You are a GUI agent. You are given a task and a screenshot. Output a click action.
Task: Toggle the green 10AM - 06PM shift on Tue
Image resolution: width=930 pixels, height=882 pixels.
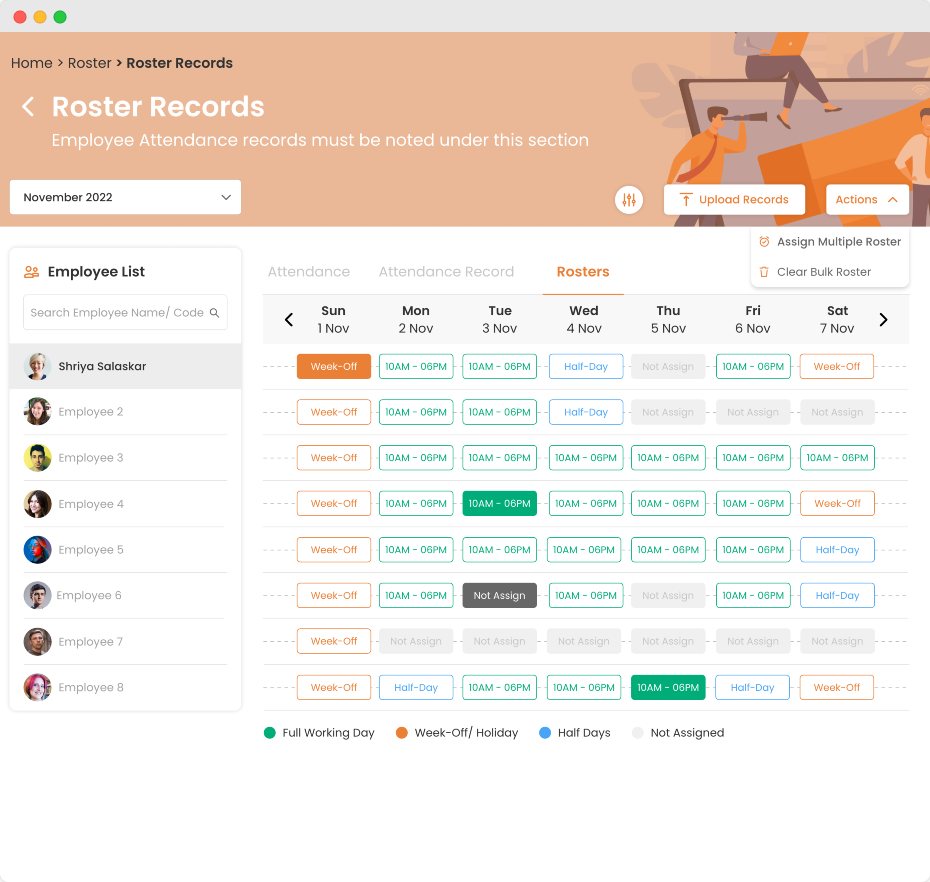(499, 503)
